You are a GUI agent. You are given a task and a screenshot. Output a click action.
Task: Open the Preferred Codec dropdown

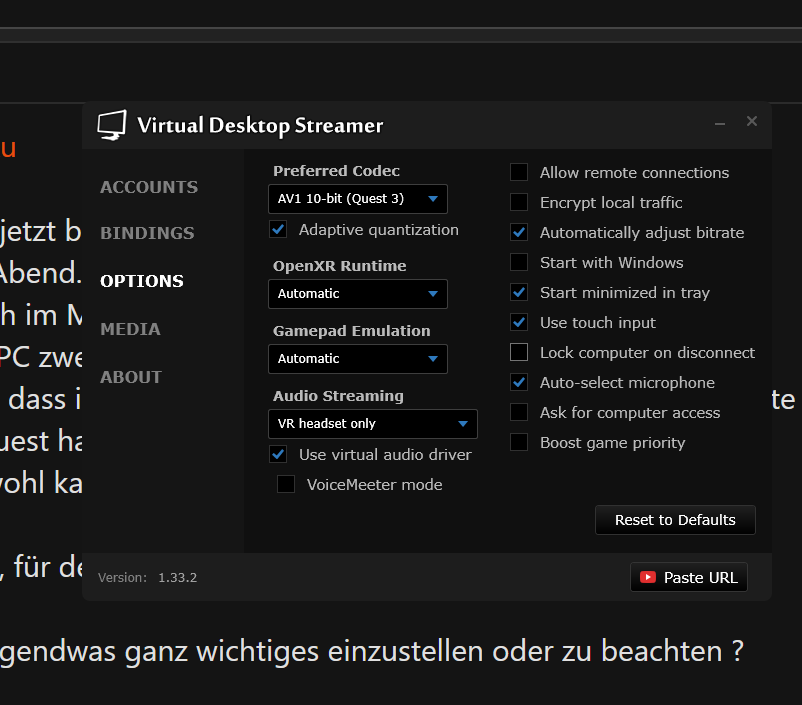[x=358, y=199]
